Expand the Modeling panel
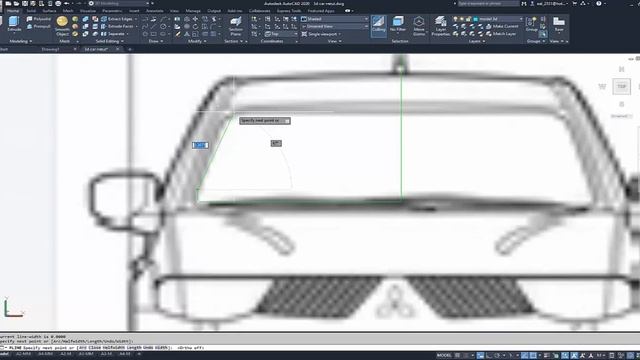This screenshot has height=360, width=640. click(20, 41)
